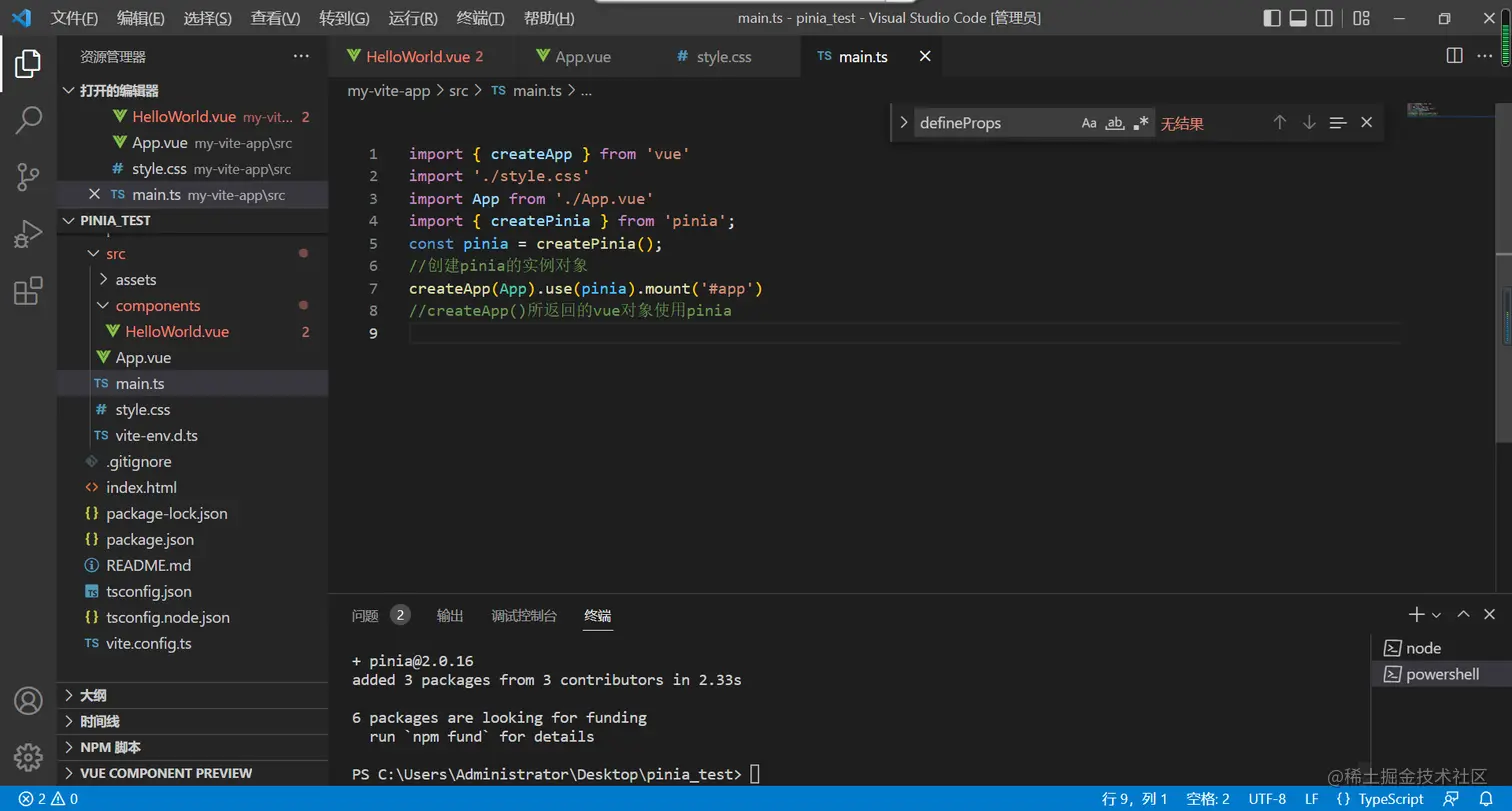Image resolution: width=1512 pixels, height=811 pixels.
Task: Toggle match case in find widget
Action: click(1089, 123)
